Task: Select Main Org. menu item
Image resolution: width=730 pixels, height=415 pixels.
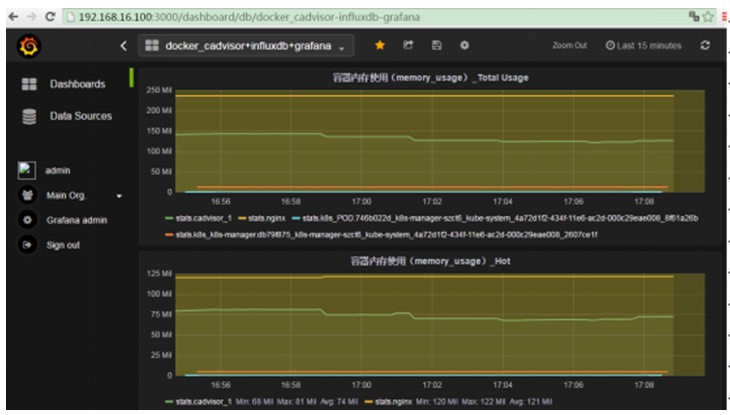Action: [66, 195]
